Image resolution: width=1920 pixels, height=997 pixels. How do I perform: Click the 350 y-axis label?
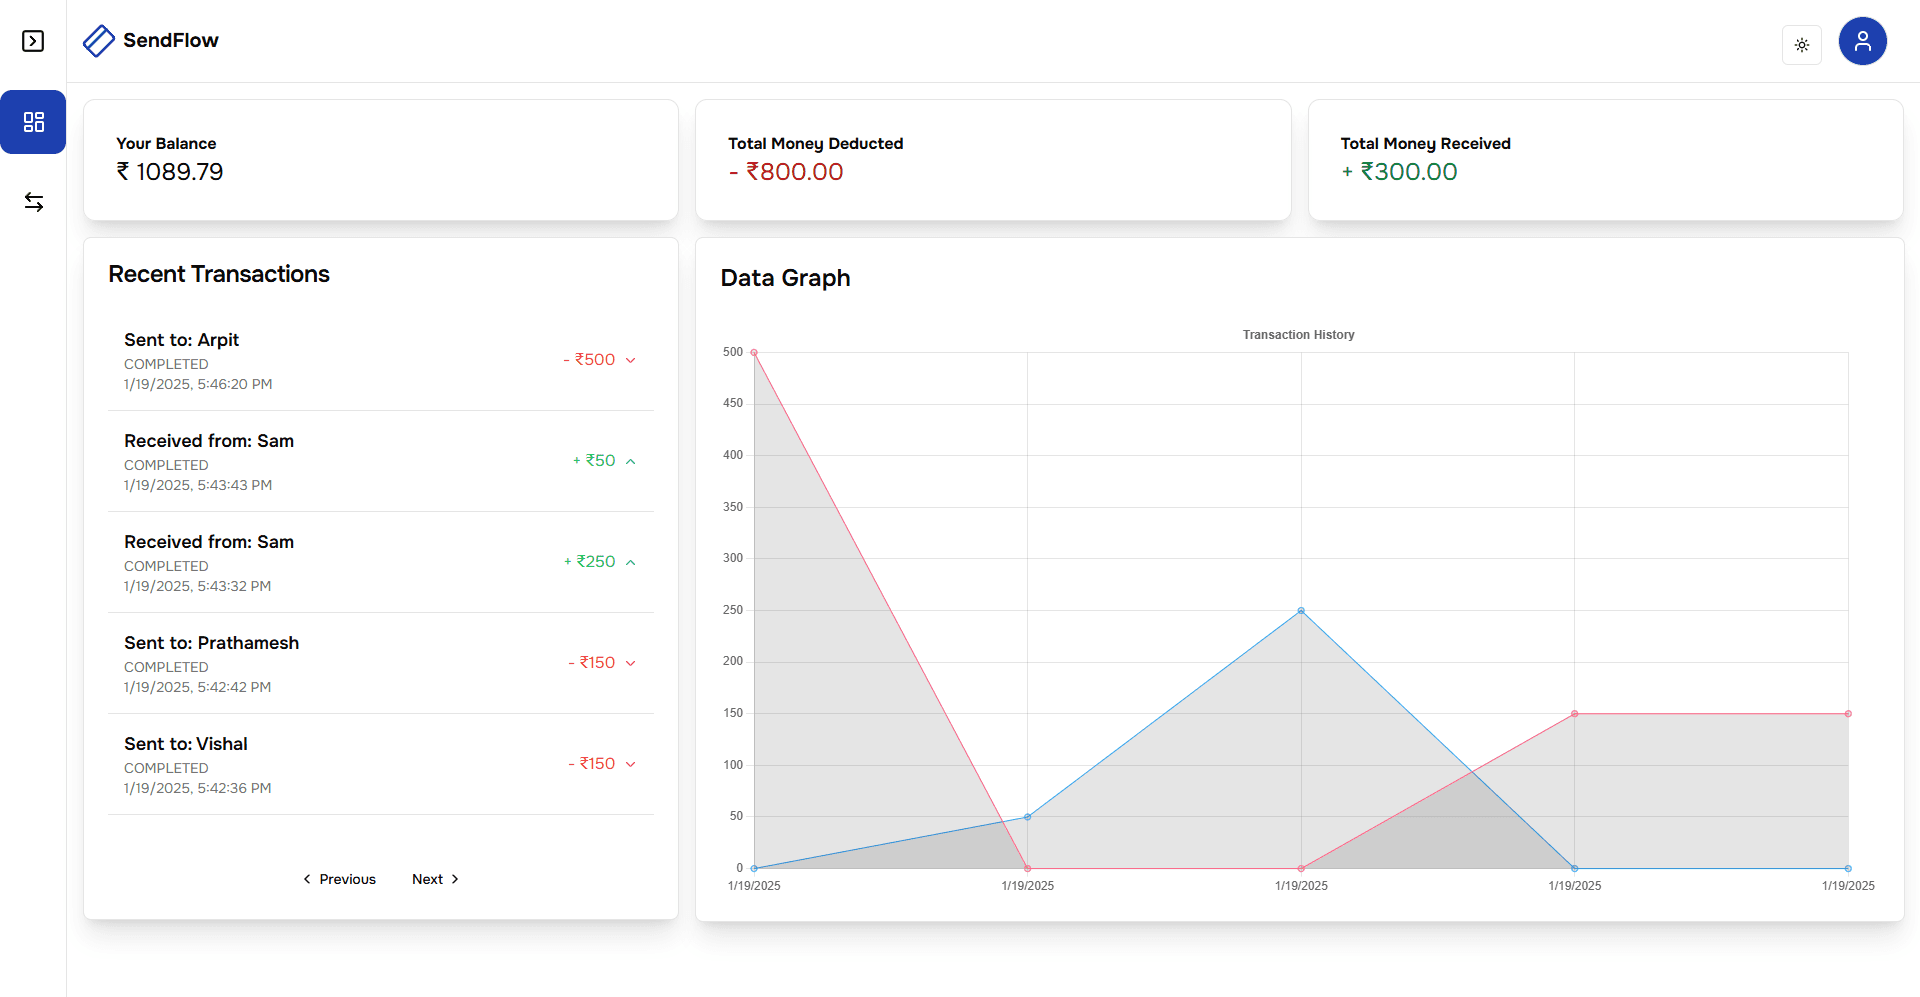[733, 507]
